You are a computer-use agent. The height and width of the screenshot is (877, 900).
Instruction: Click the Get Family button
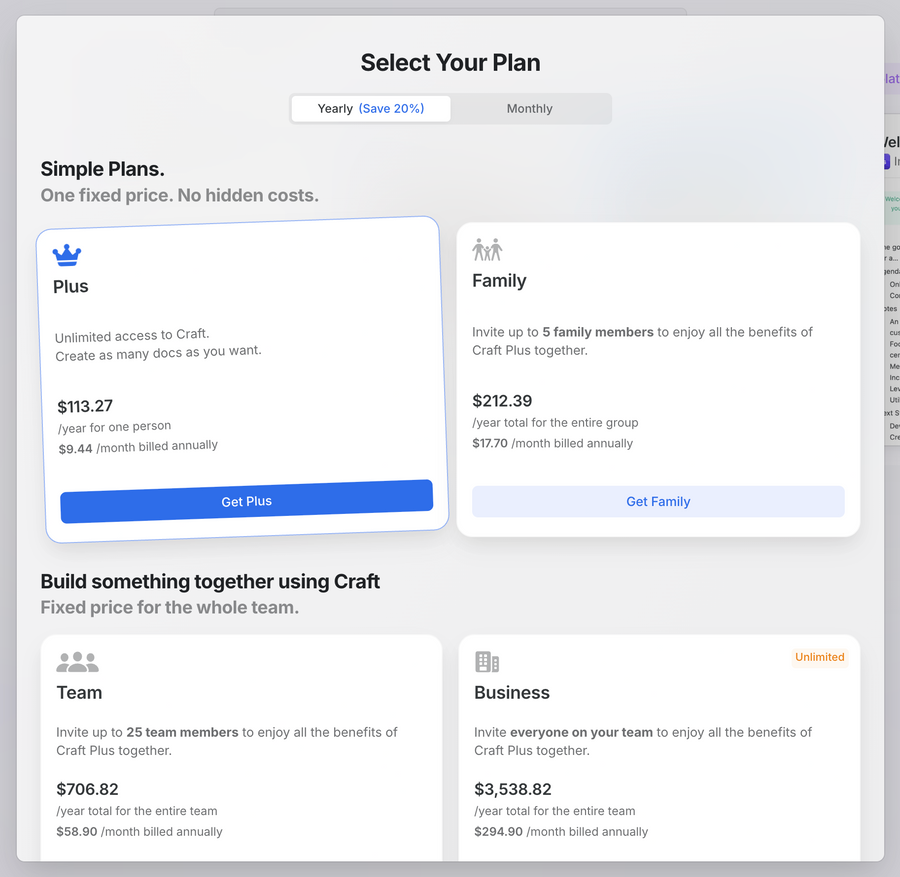pyautogui.click(x=658, y=501)
